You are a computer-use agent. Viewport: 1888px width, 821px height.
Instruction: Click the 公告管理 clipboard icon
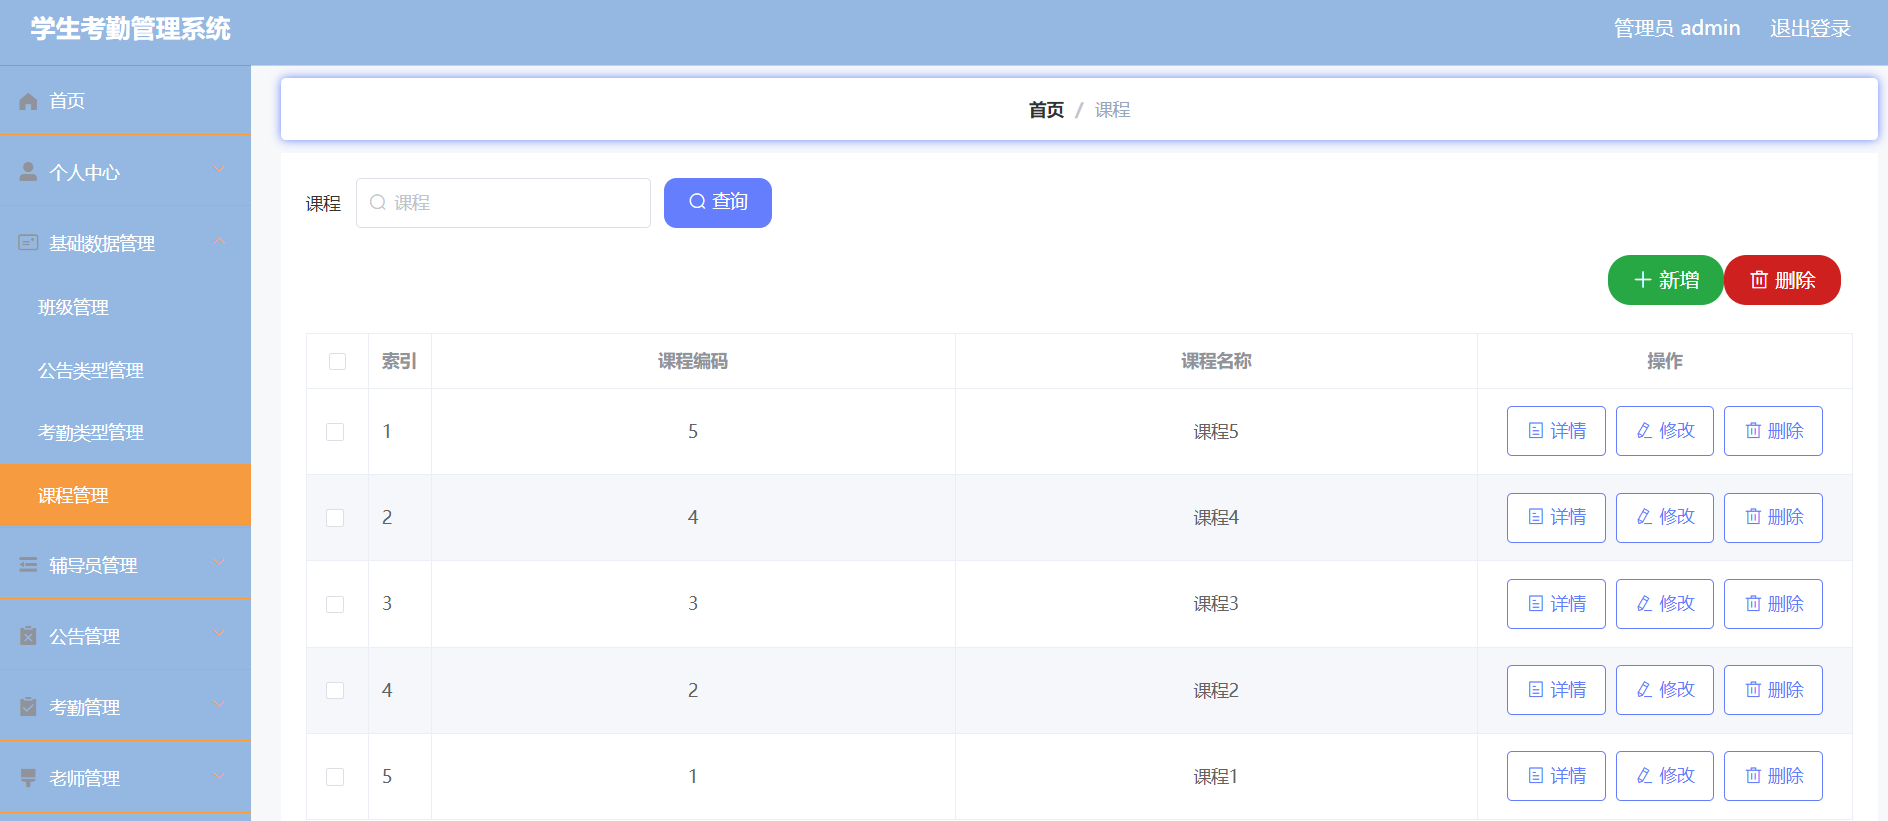(28, 636)
